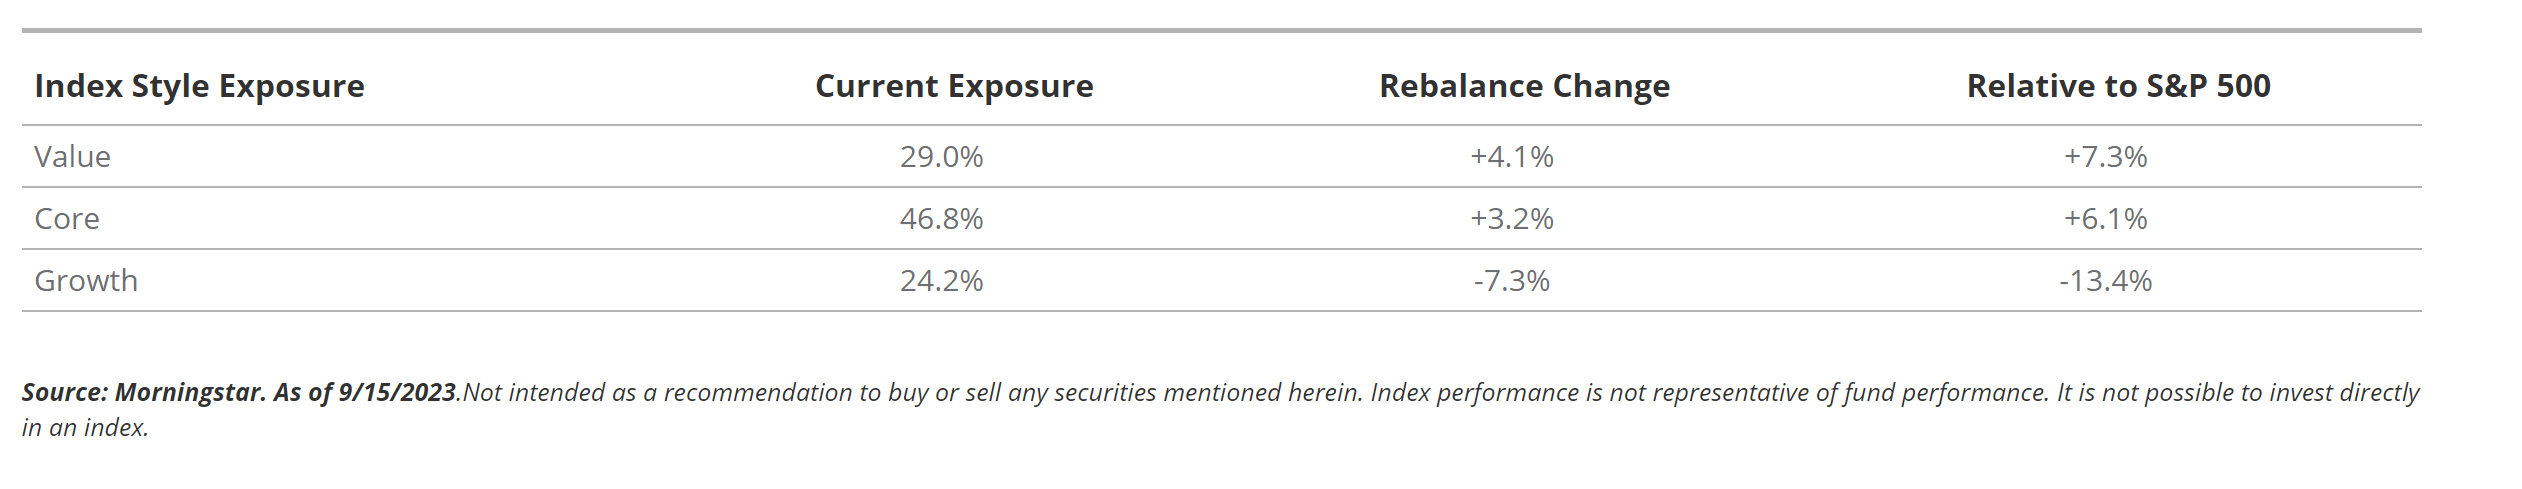
Task: Click Core's +3.2% rebalance change cell
Action: click(x=1511, y=219)
